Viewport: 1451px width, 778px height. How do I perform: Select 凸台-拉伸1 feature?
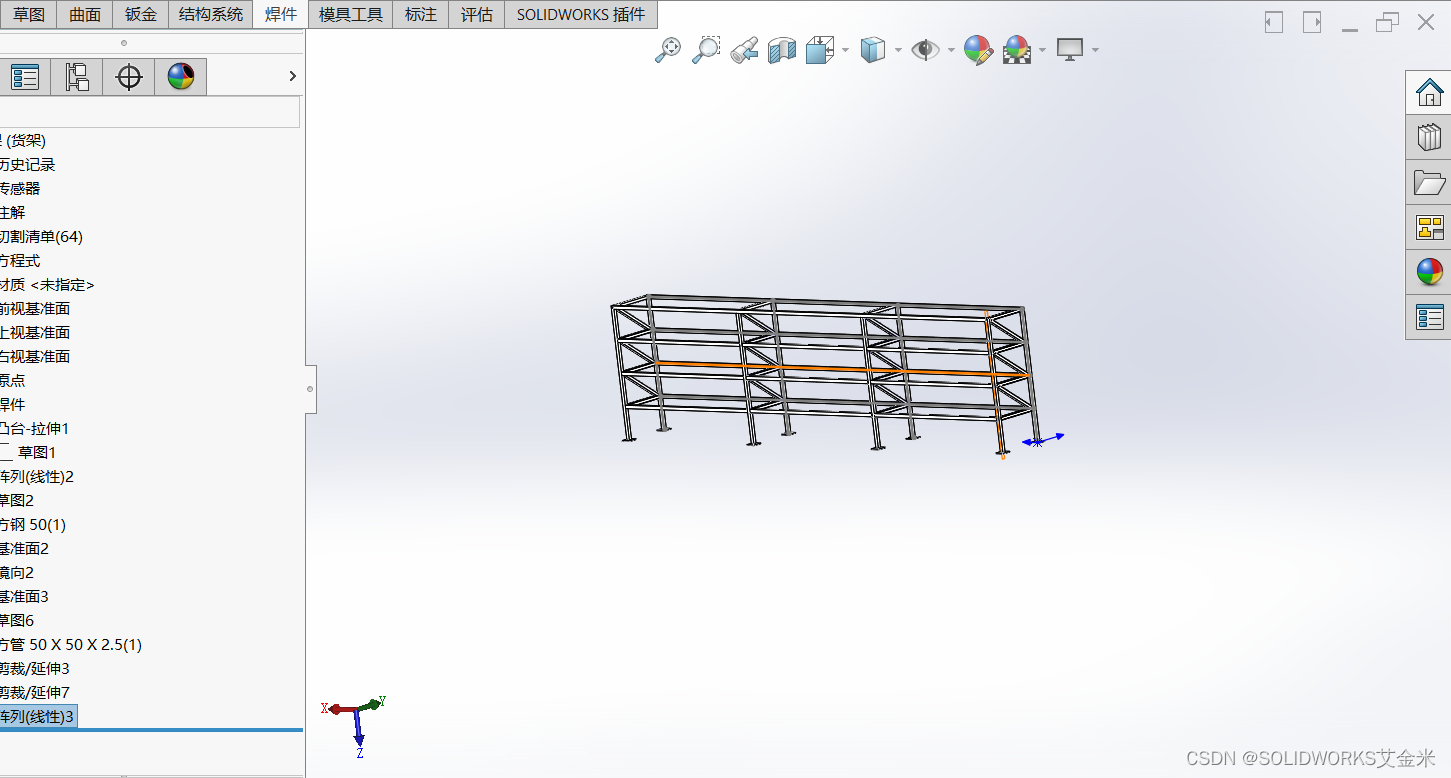(35, 429)
